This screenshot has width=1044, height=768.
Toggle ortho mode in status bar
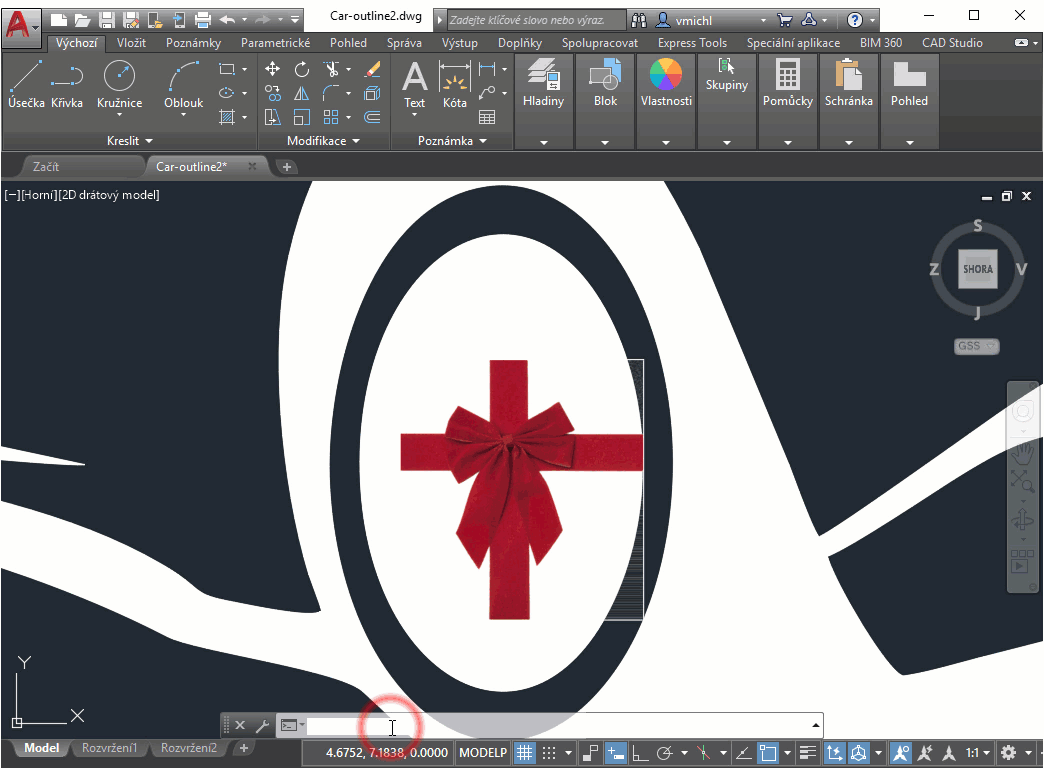pyautogui.click(x=641, y=752)
